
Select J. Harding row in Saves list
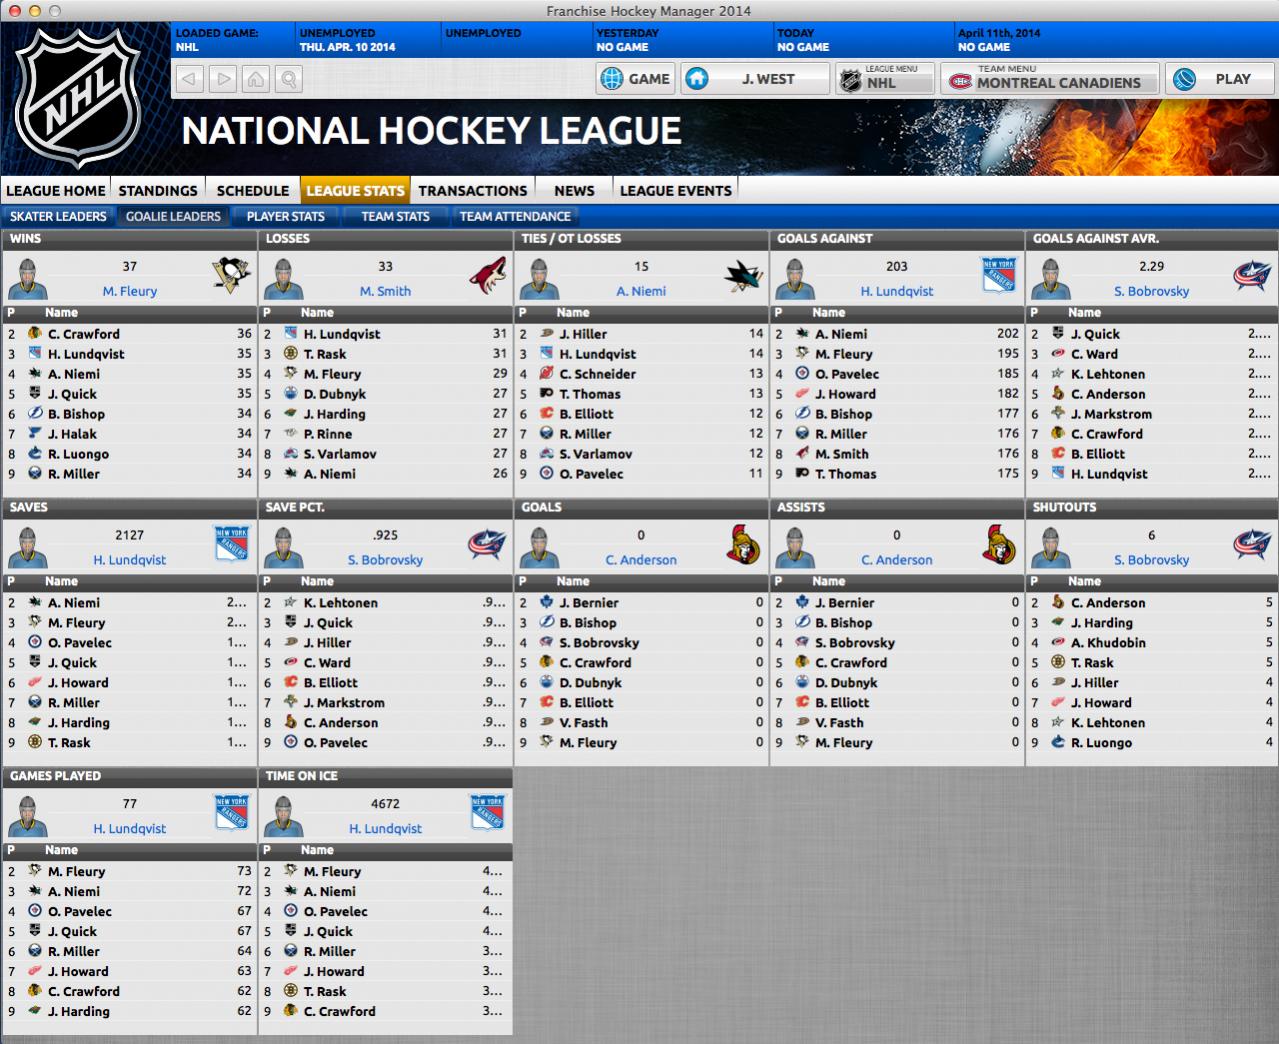129,723
